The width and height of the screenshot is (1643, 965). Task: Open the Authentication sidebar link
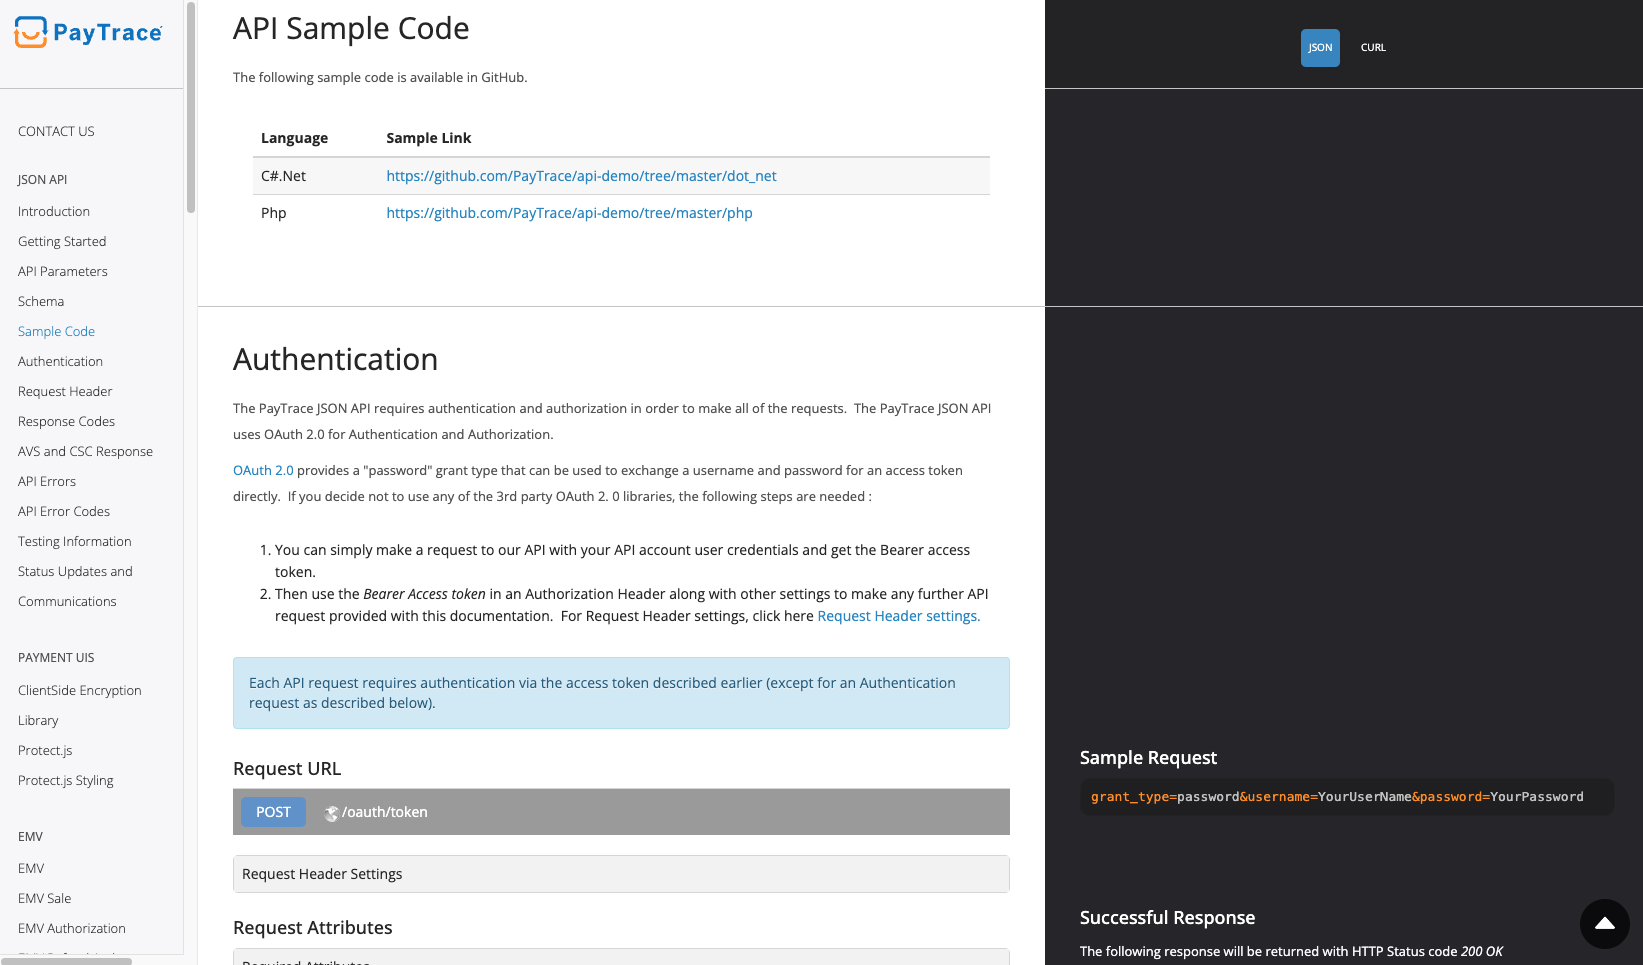tap(59, 361)
